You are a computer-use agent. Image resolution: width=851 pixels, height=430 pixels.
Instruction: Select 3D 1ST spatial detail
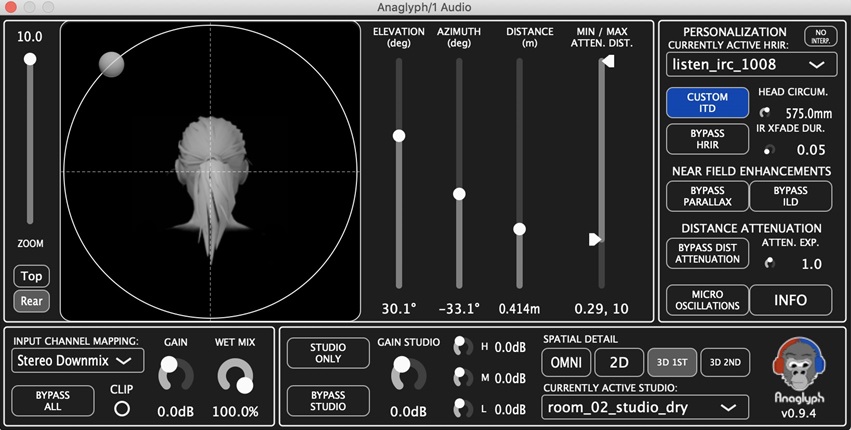click(672, 362)
